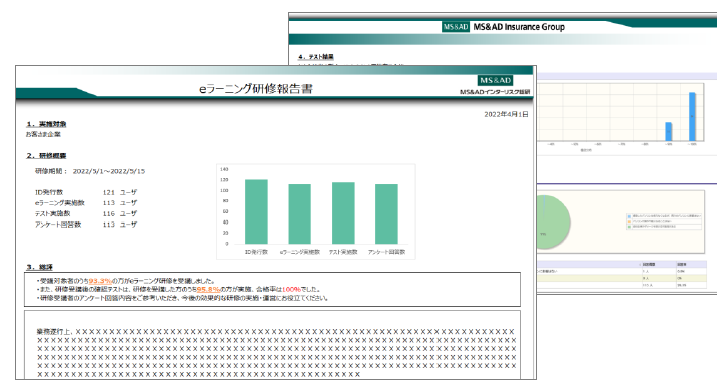Click the eラーニング実施数 label in the summary list
This screenshot has width=717, height=382.
pos(59,203)
